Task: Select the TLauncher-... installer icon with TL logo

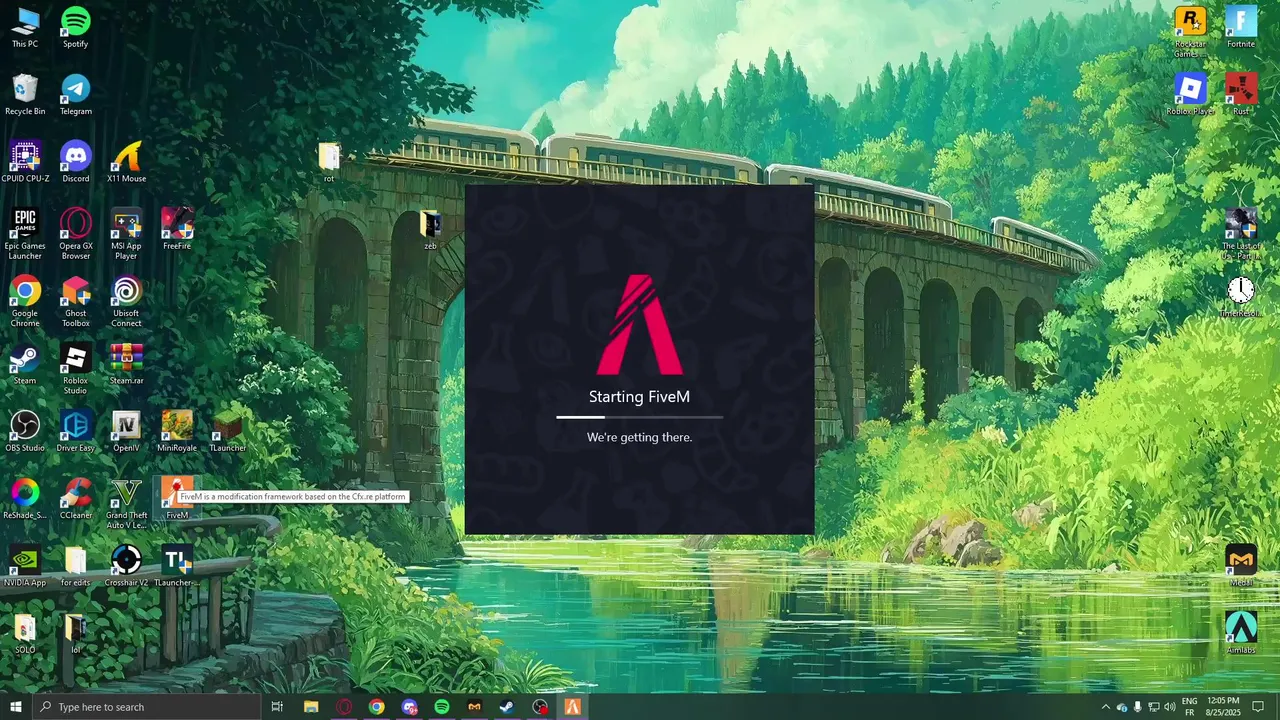Action: point(177,565)
